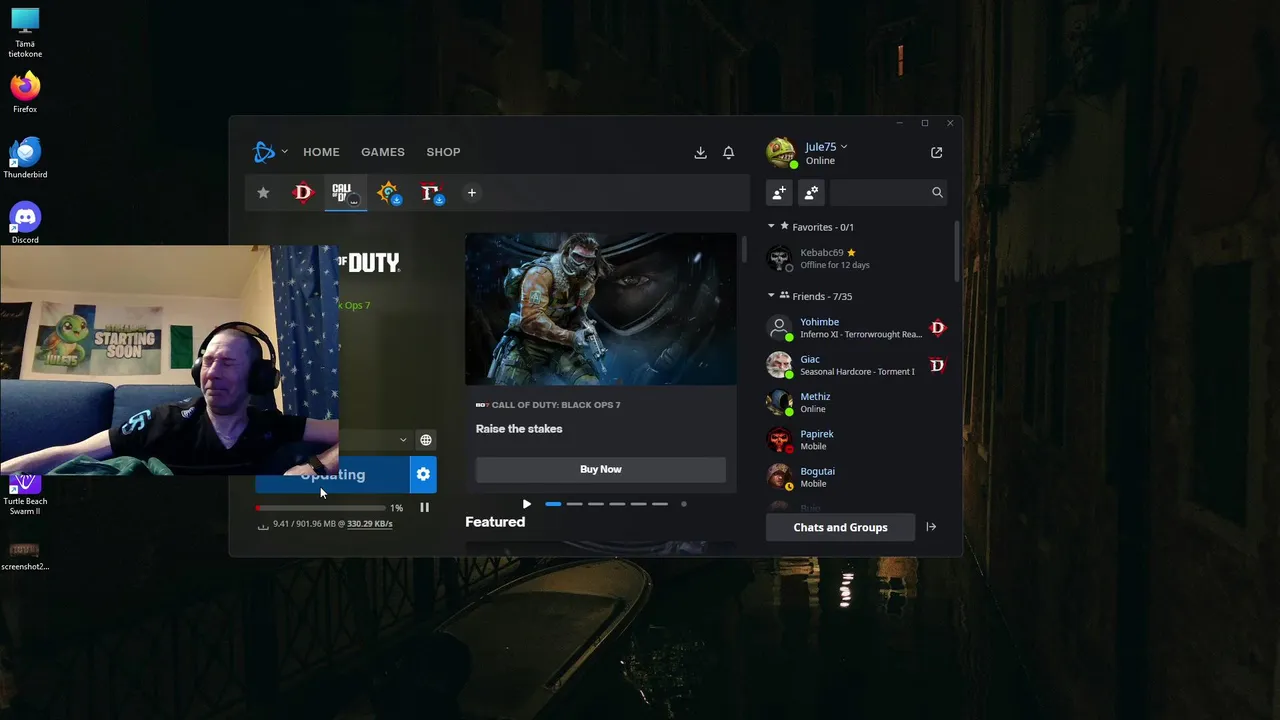Select friend Methiz

pos(856,402)
